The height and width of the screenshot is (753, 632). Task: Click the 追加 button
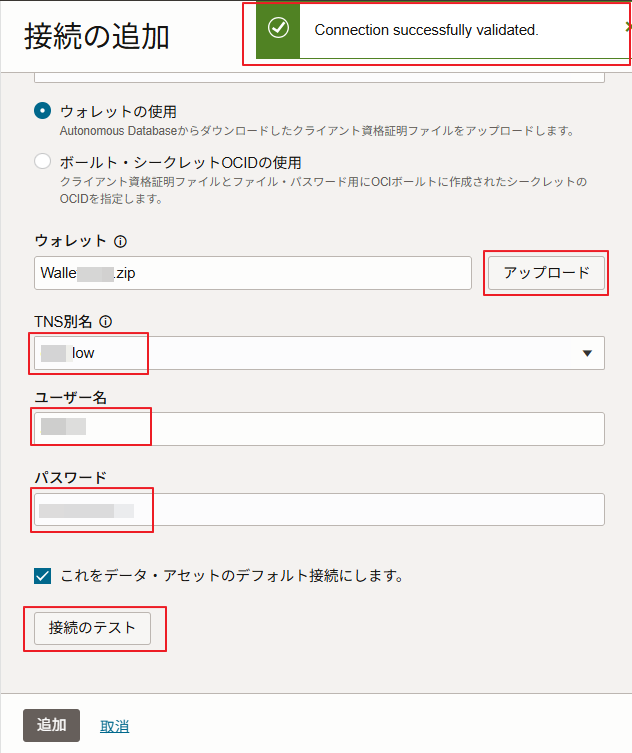coord(51,725)
